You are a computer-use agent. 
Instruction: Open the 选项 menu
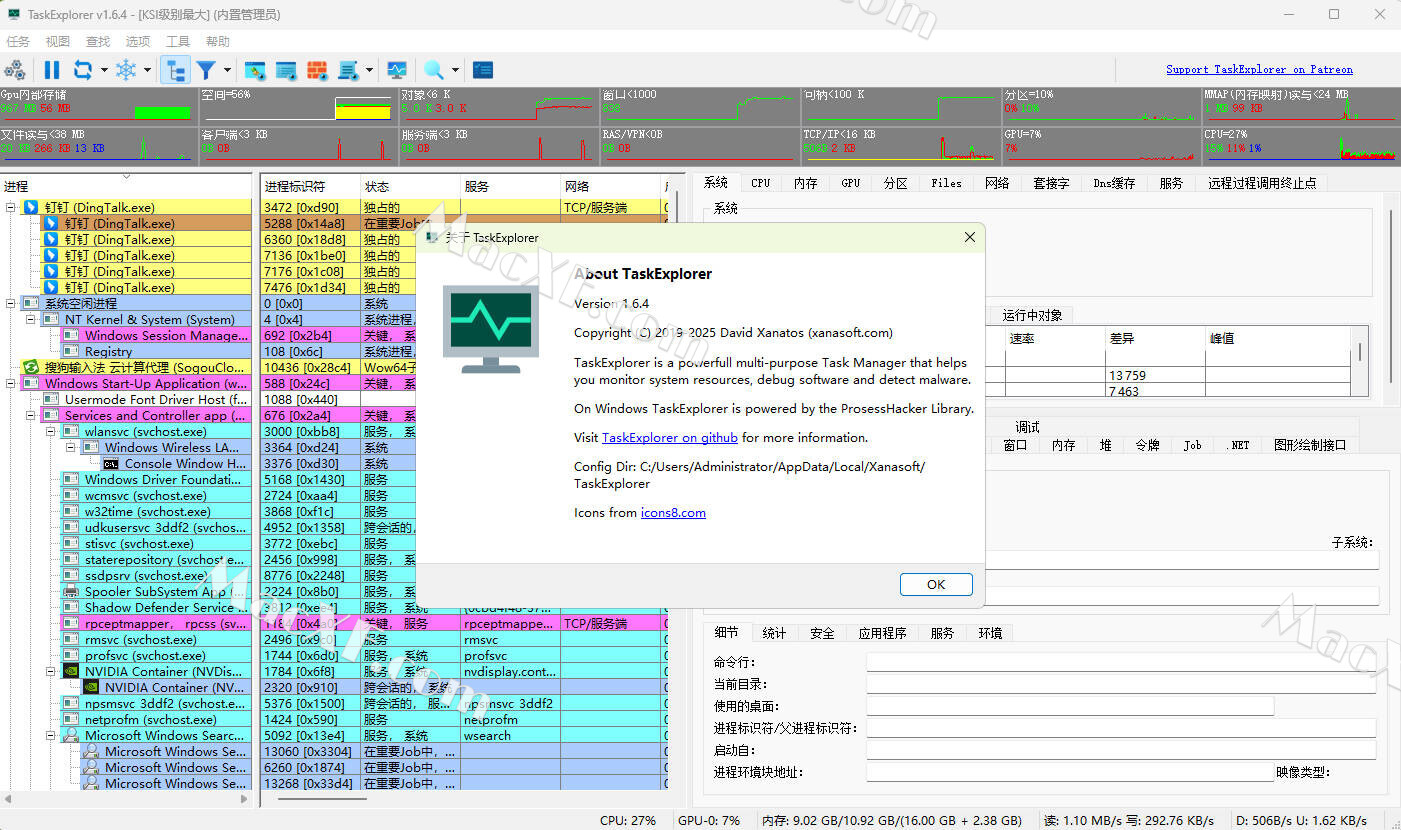coord(138,42)
